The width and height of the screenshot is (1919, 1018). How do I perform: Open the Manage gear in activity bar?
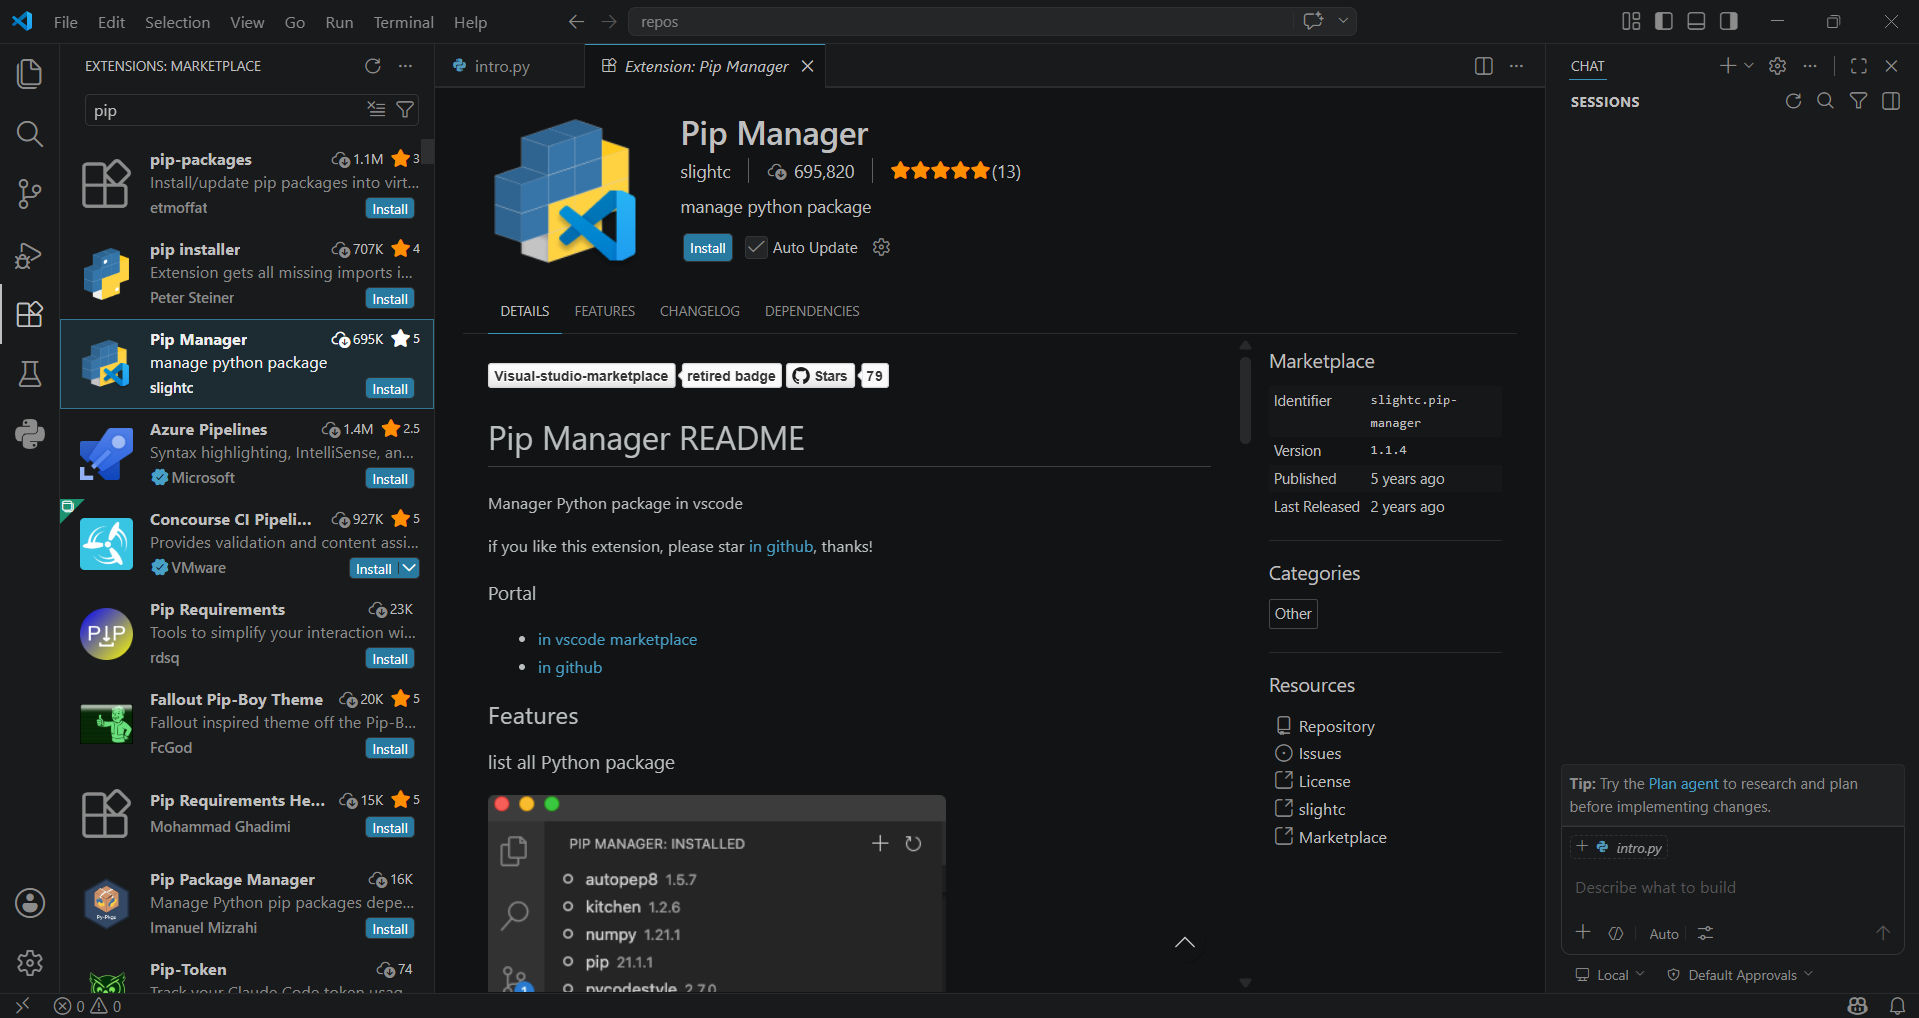click(x=30, y=963)
